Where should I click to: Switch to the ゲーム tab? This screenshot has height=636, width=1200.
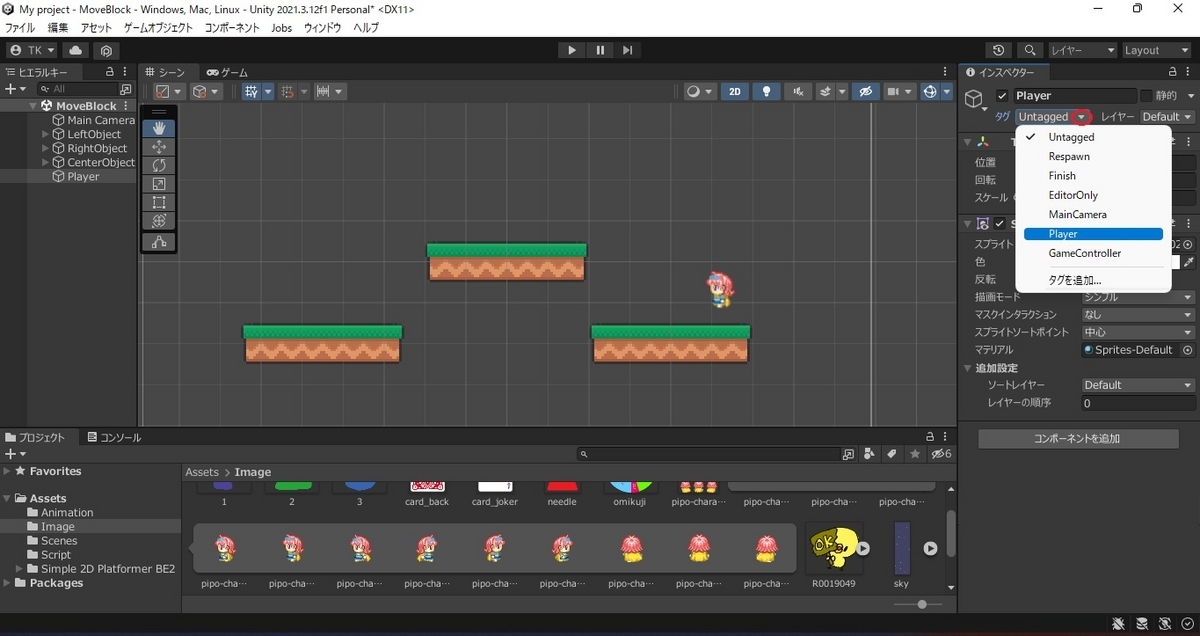point(228,72)
